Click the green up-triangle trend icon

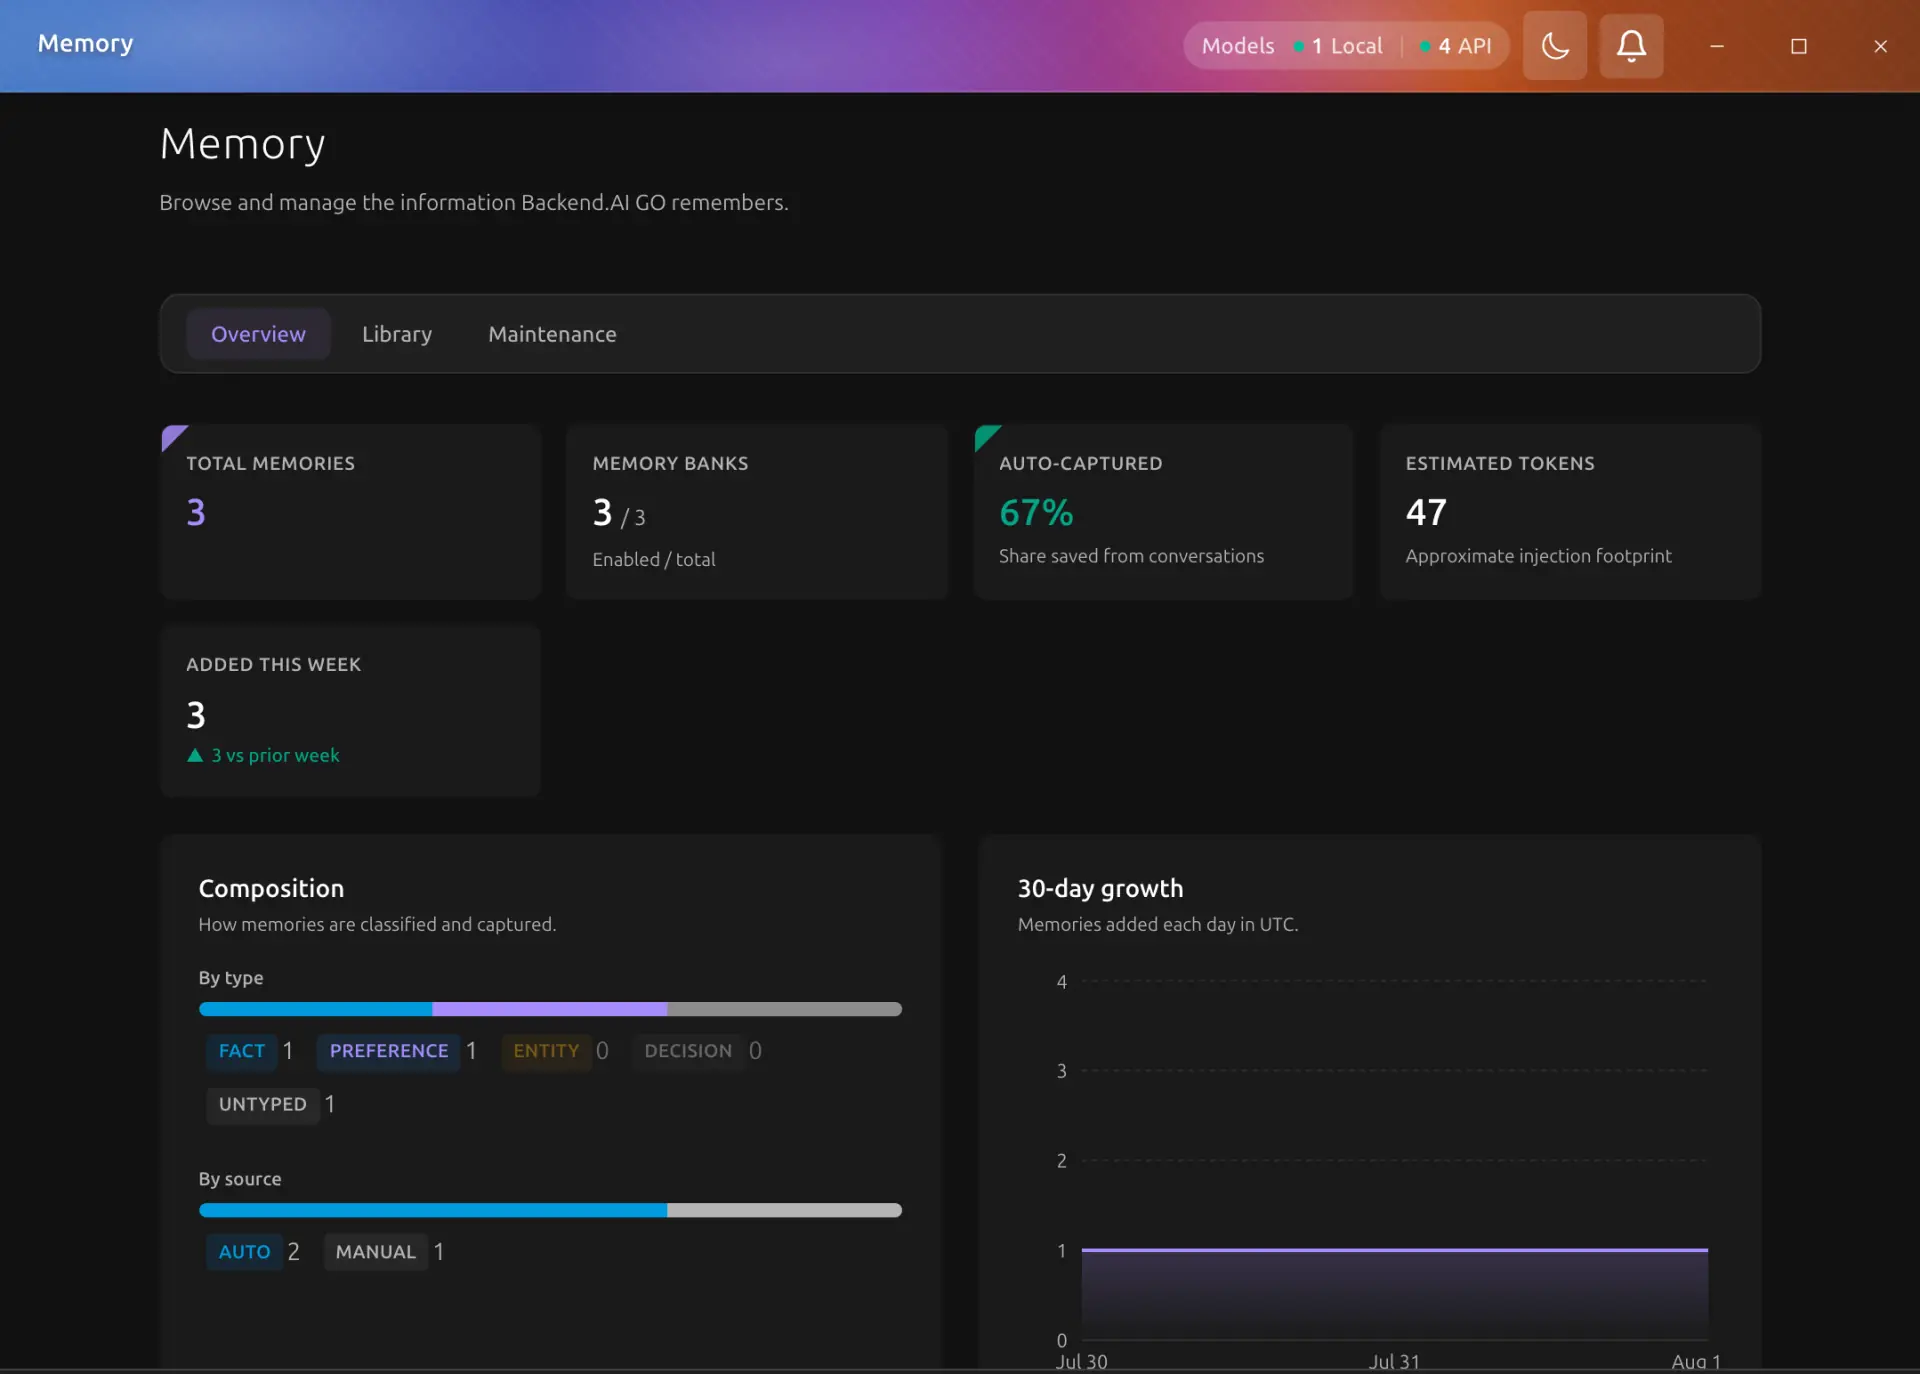(195, 756)
